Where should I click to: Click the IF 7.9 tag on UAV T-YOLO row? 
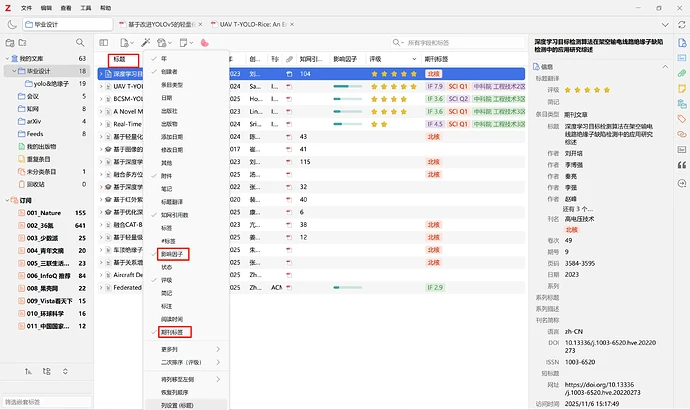[435, 87]
